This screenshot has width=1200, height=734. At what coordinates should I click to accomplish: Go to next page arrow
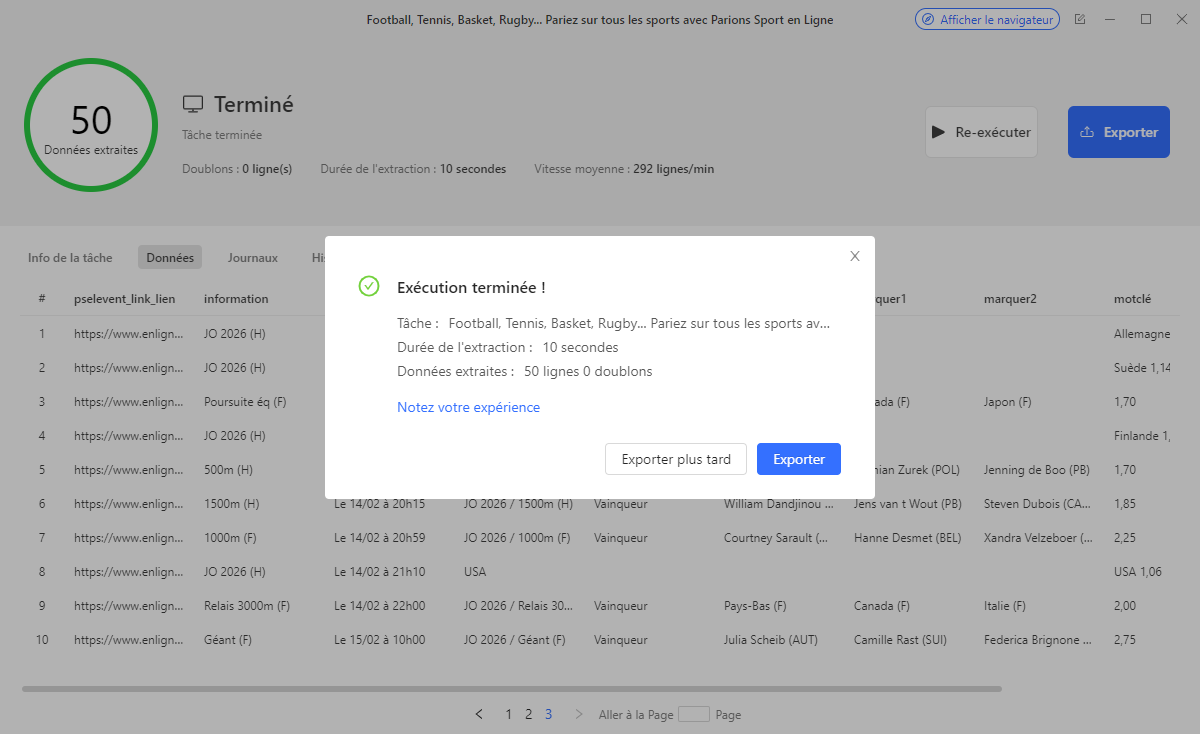tap(578, 714)
